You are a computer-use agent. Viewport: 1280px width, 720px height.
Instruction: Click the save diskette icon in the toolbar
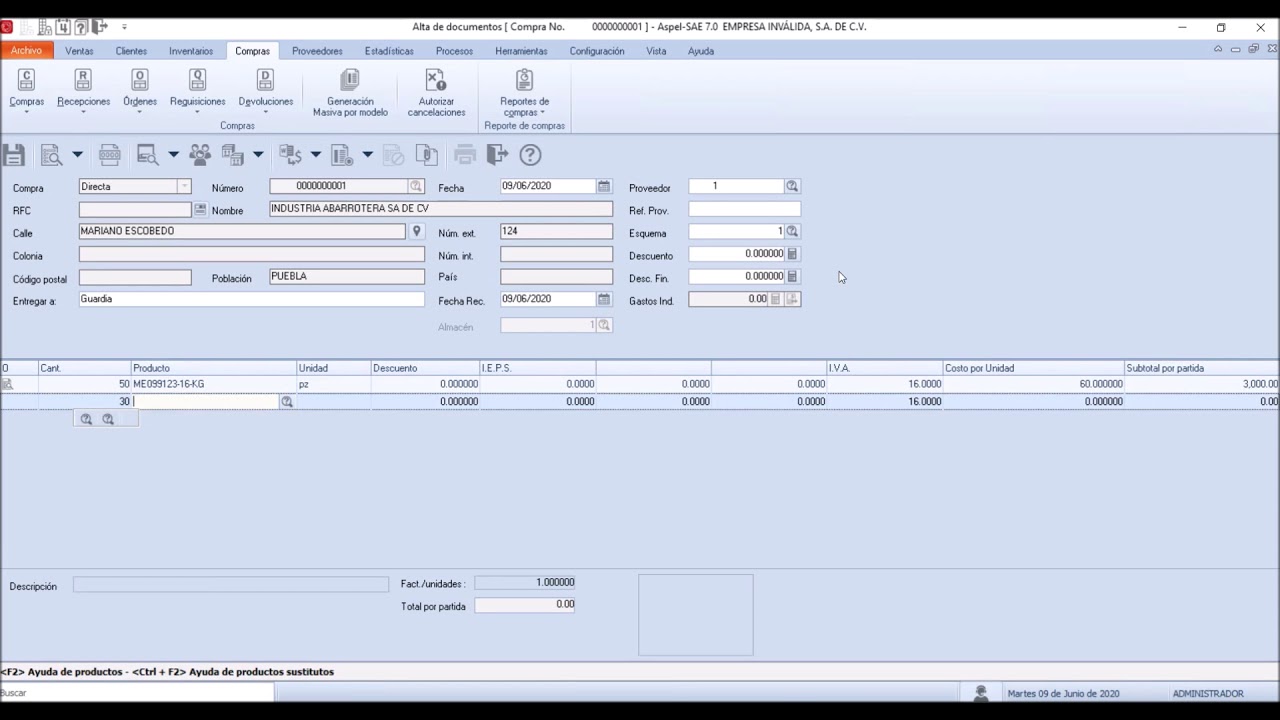click(x=13, y=155)
